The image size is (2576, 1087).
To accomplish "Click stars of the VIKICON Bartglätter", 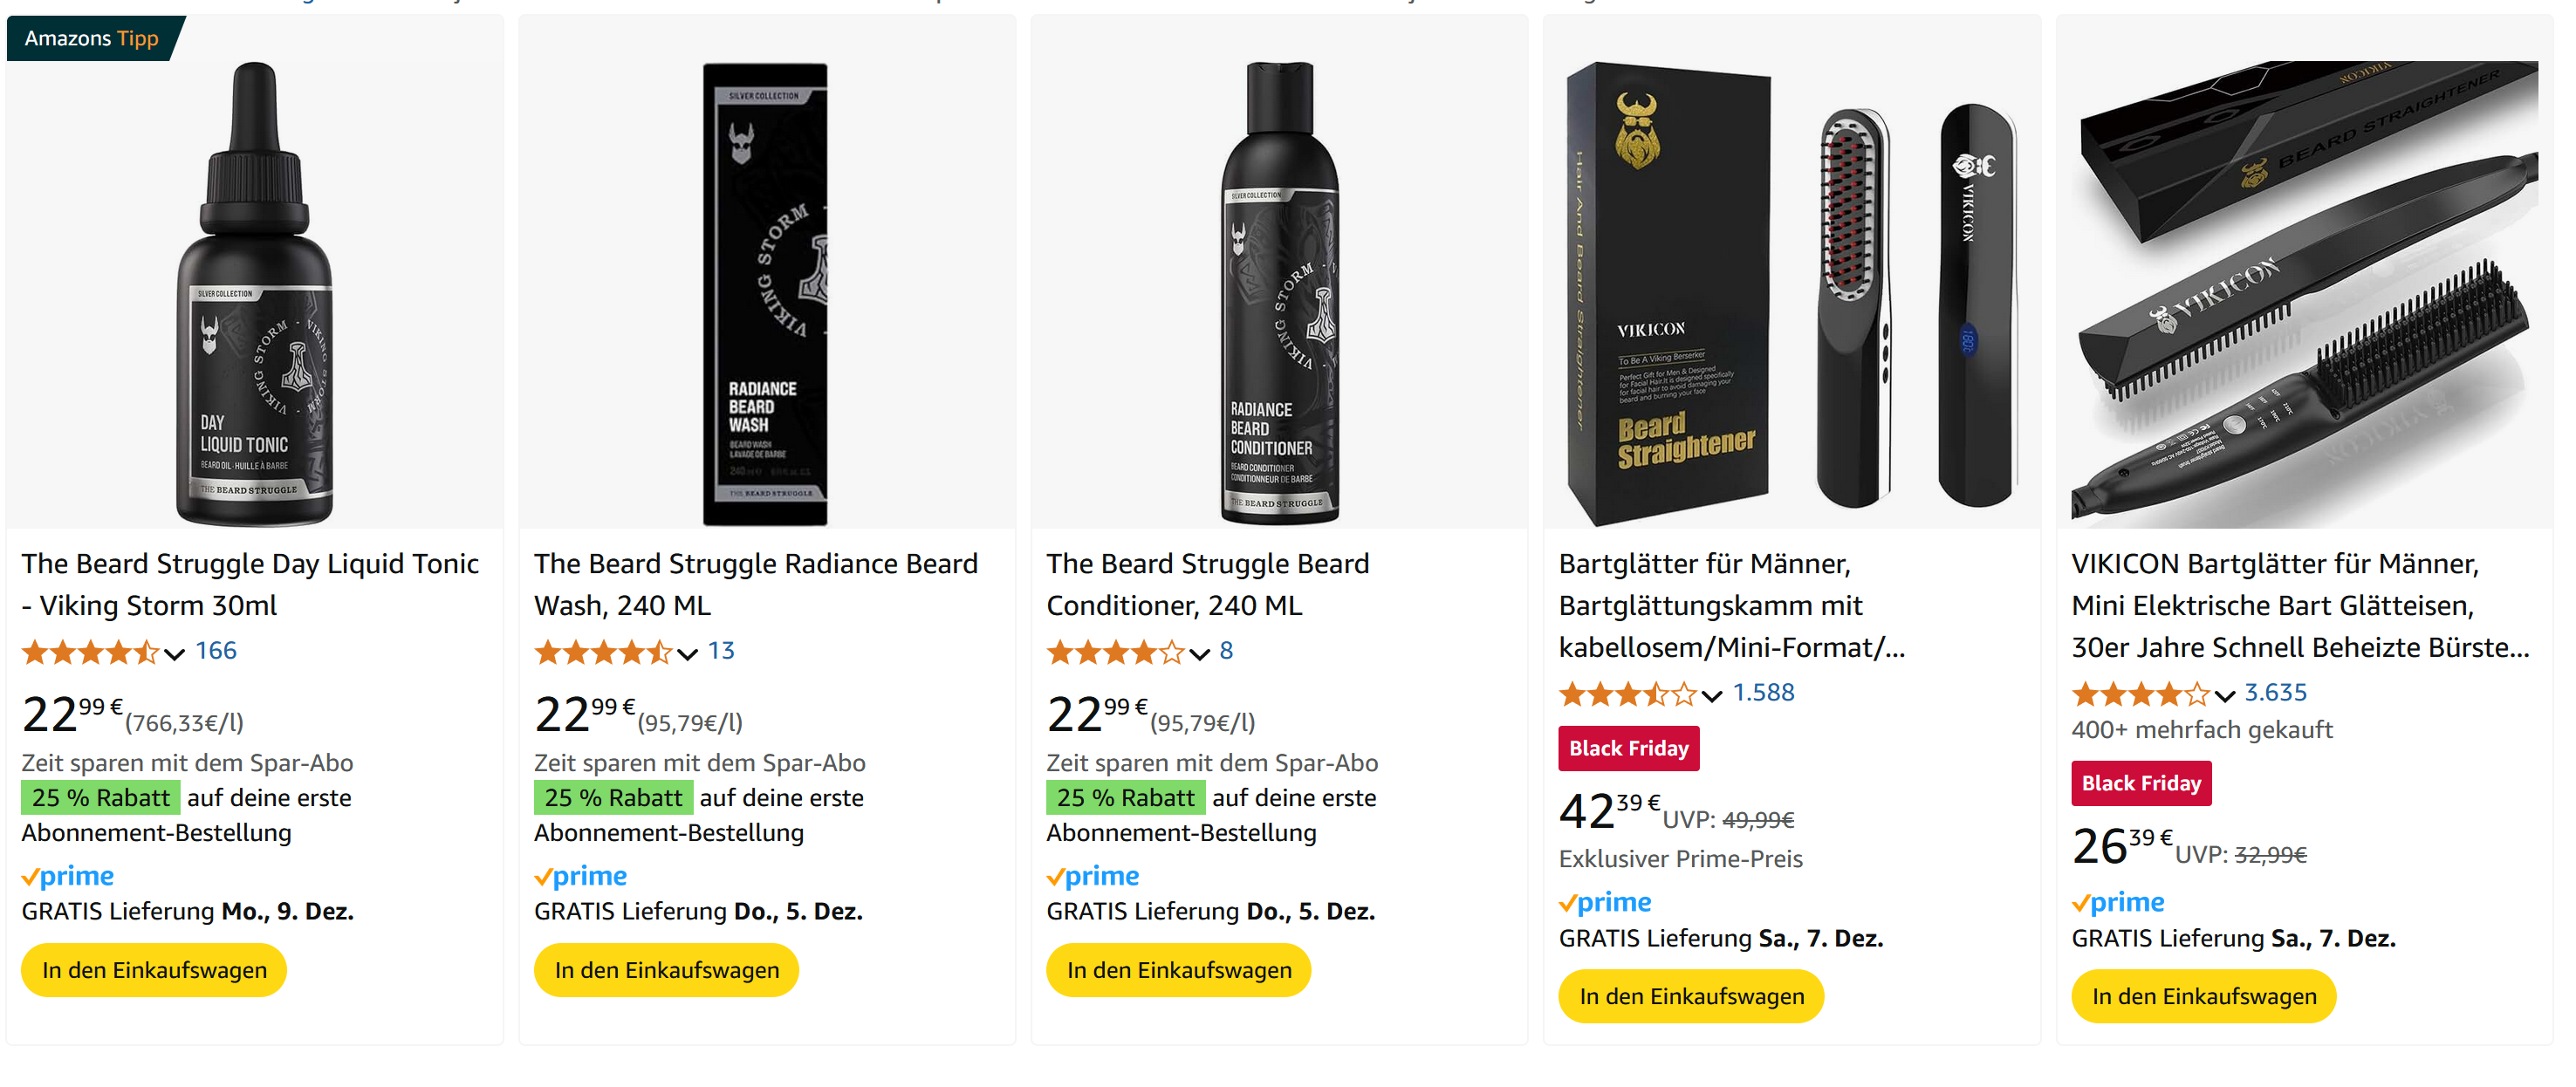I will [2139, 694].
